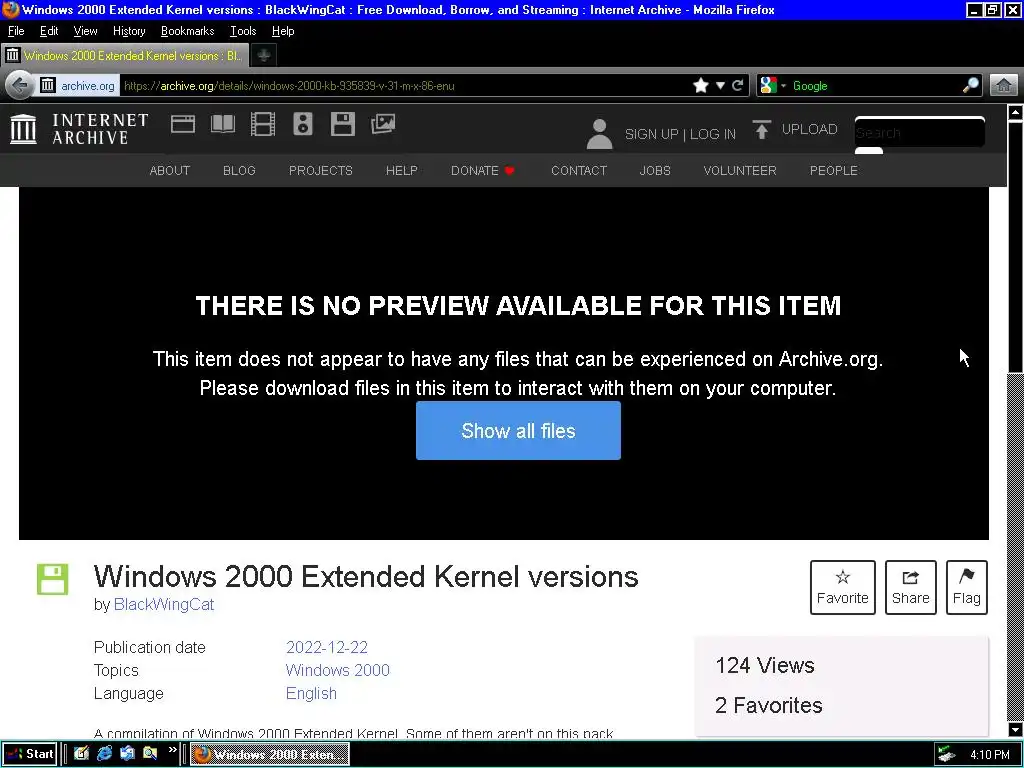
Task: Click the Favorite button
Action: pyautogui.click(x=842, y=587)
